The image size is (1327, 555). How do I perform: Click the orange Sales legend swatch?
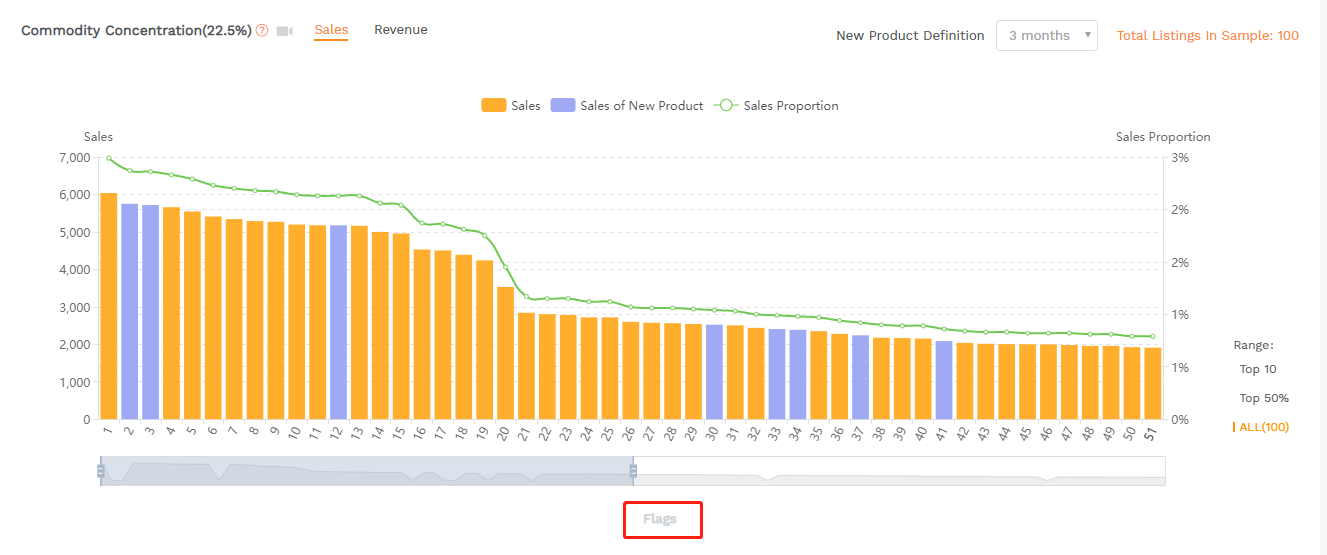[x=494, y=106]
